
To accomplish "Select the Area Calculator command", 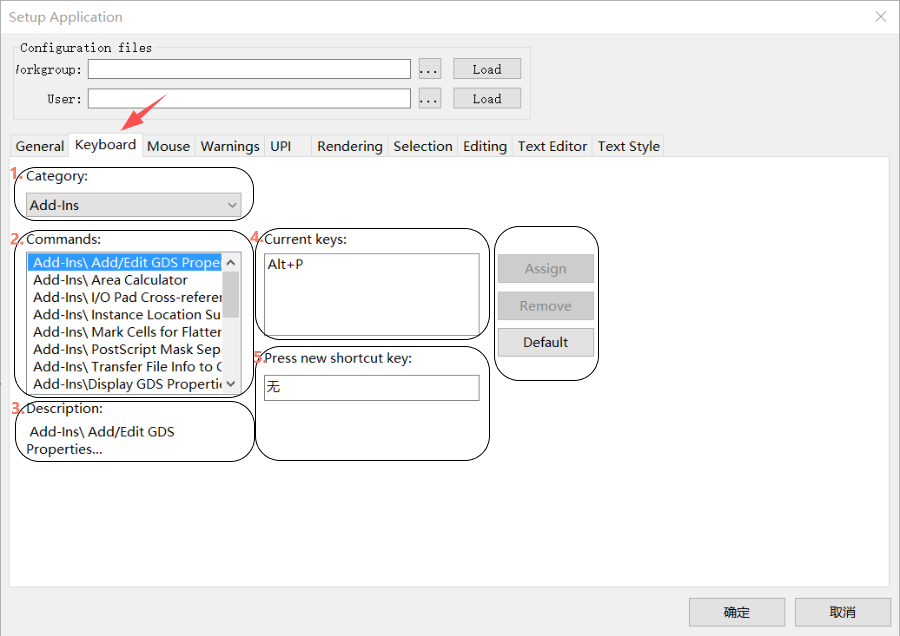I will click(110, 280).
